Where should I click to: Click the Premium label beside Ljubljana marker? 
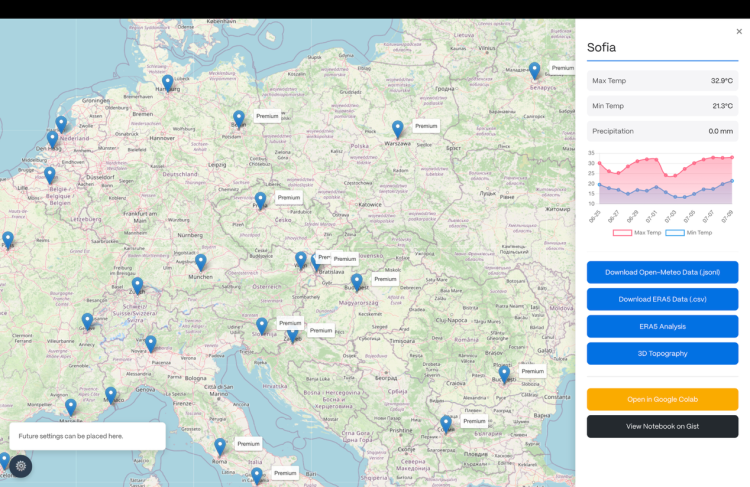290,323
